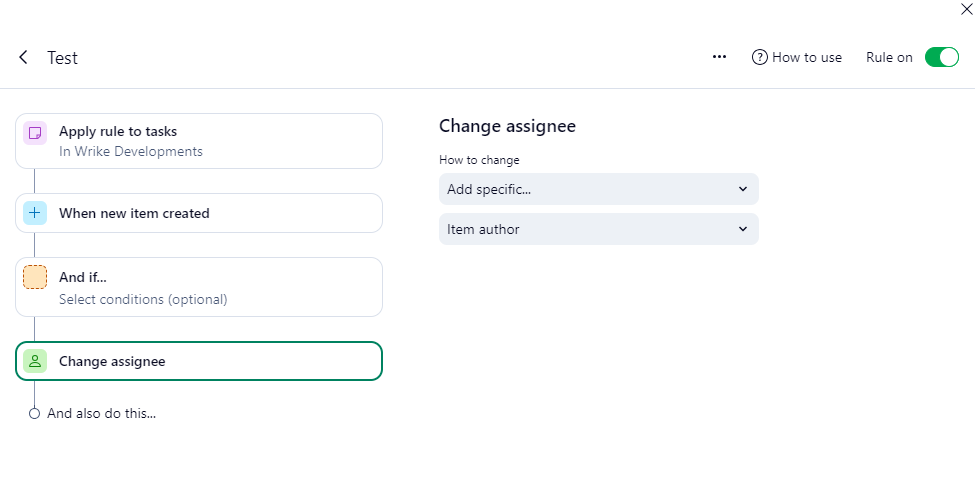Expand the Item author dropdown chevron

coord(742,229)
